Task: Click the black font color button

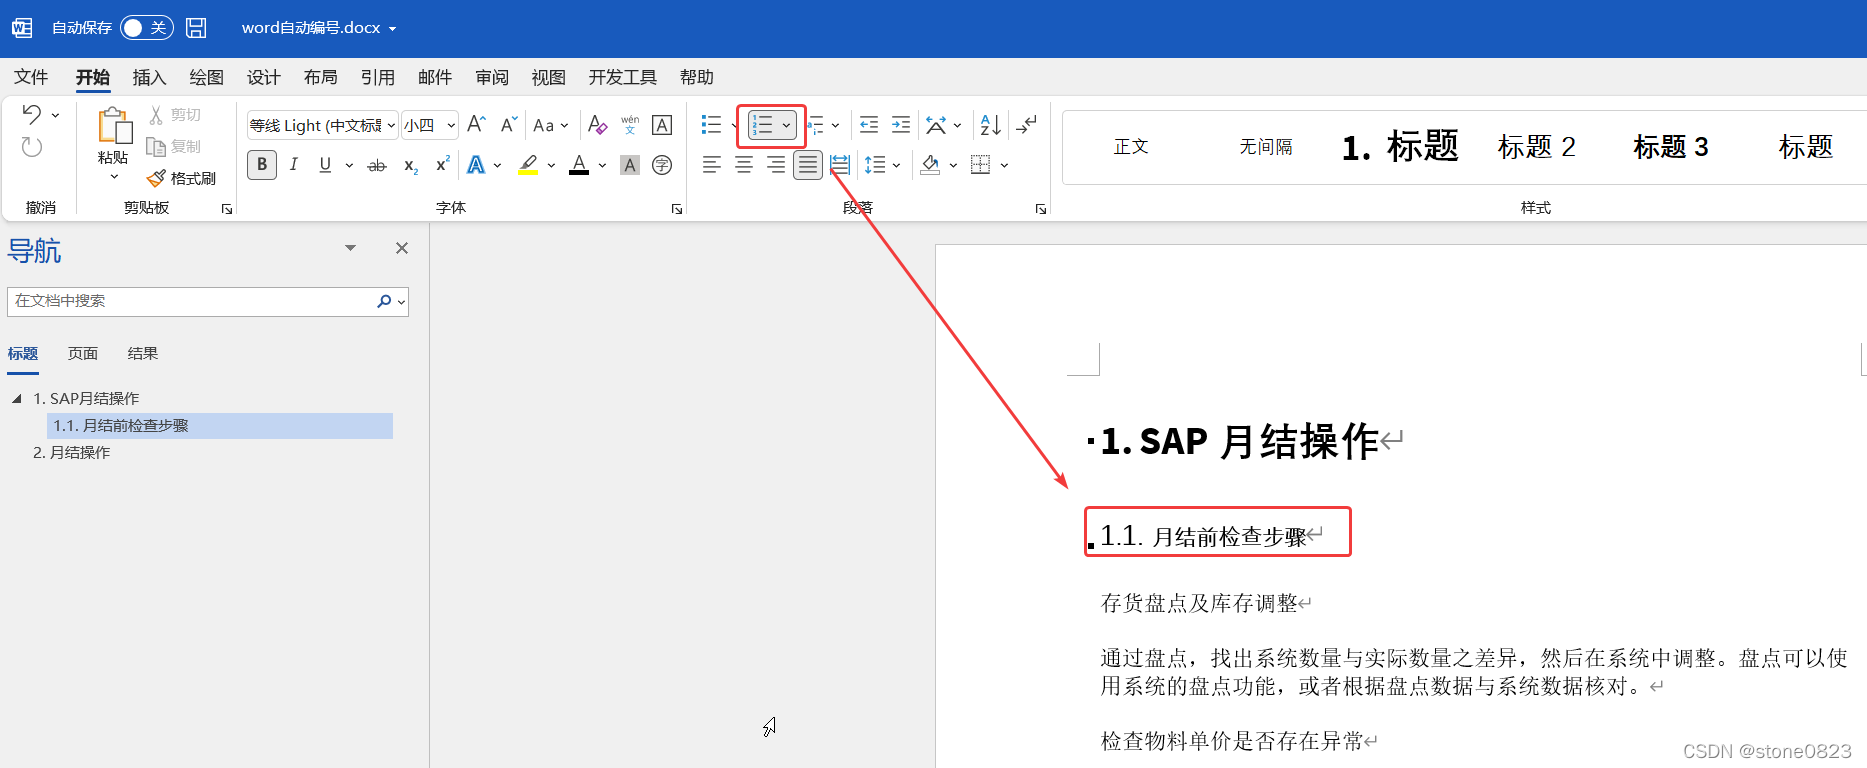Action: pos(579,165)
